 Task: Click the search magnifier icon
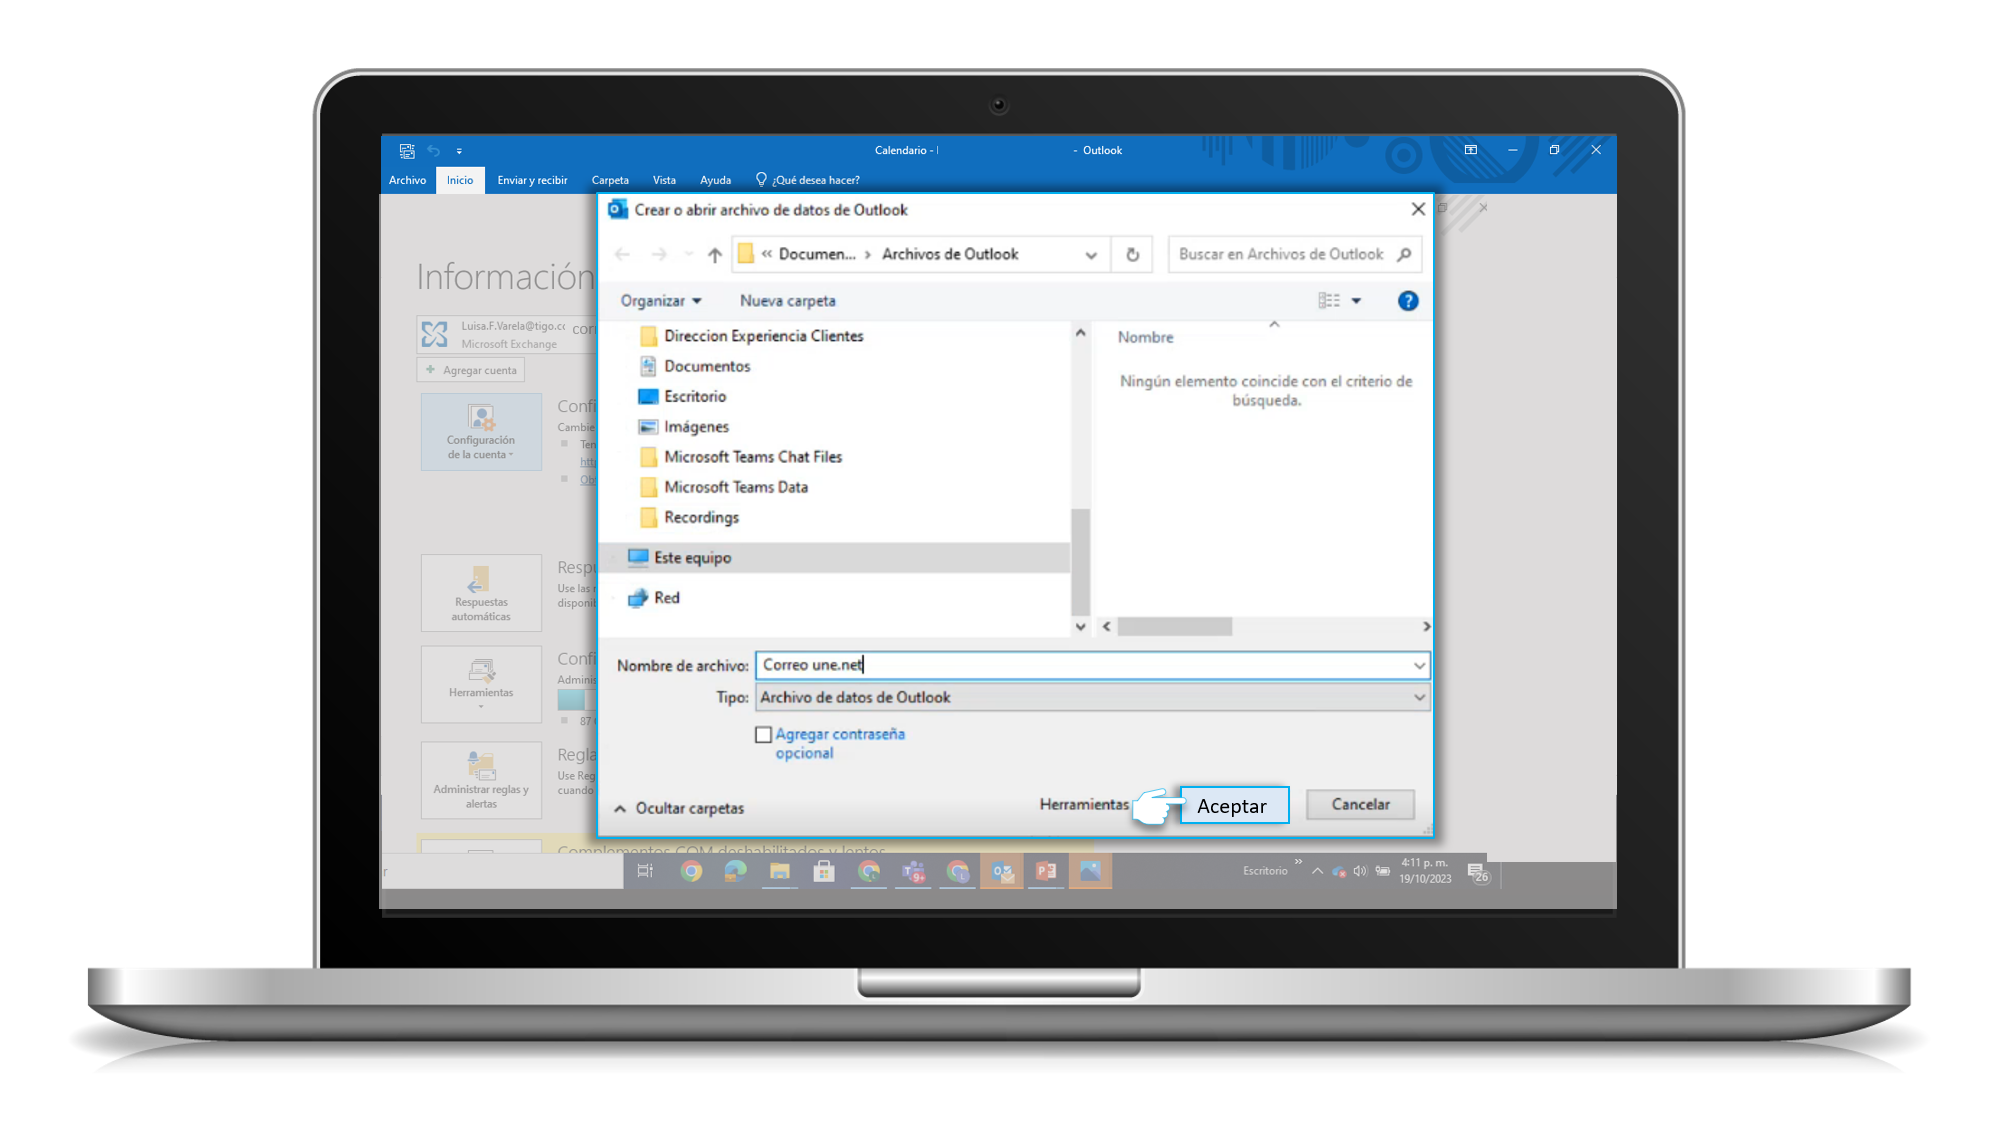[x=1403, y=254]
